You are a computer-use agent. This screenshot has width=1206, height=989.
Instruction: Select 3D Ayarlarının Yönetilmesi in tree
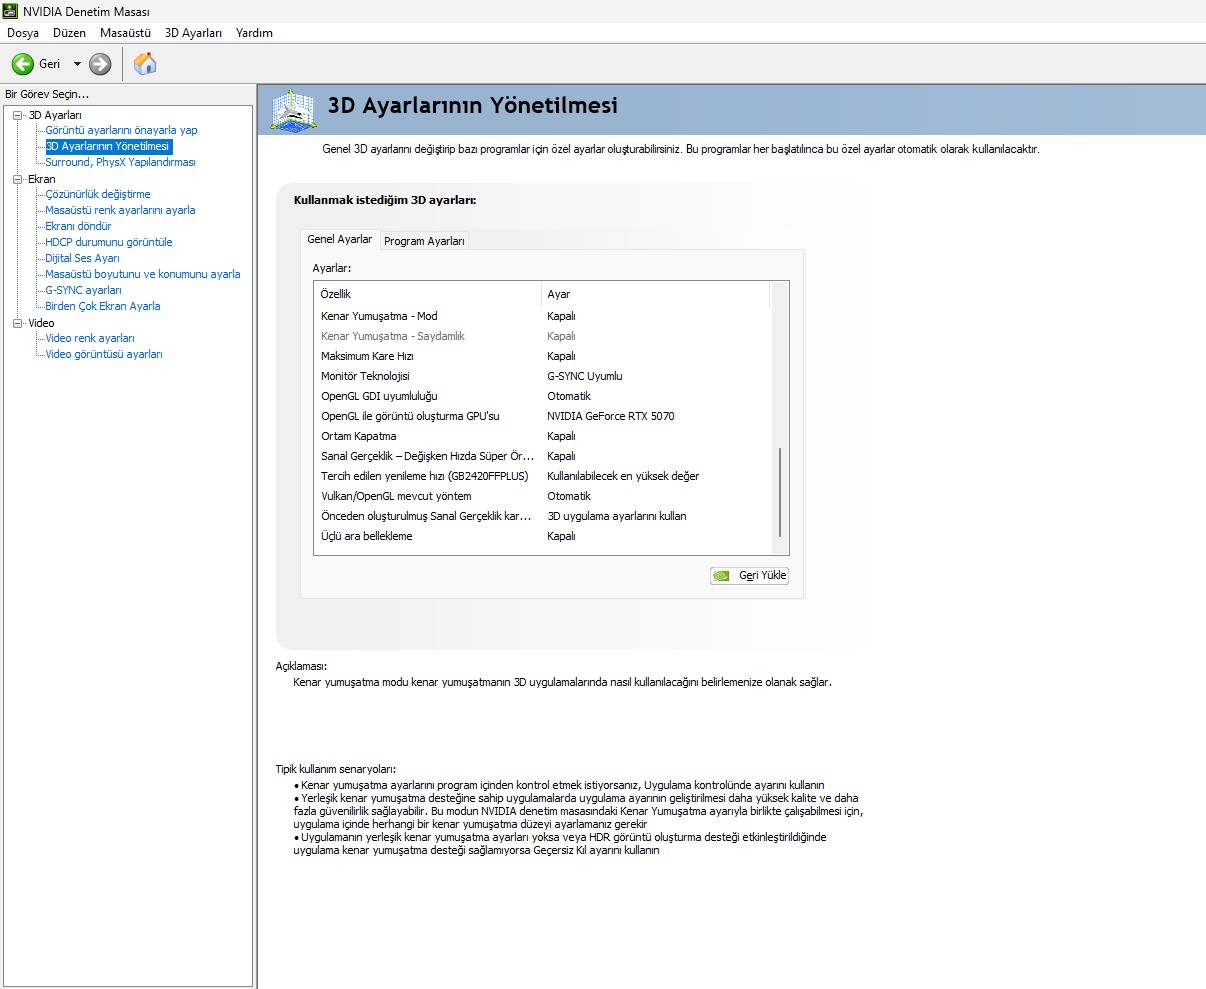click(108, 146)
